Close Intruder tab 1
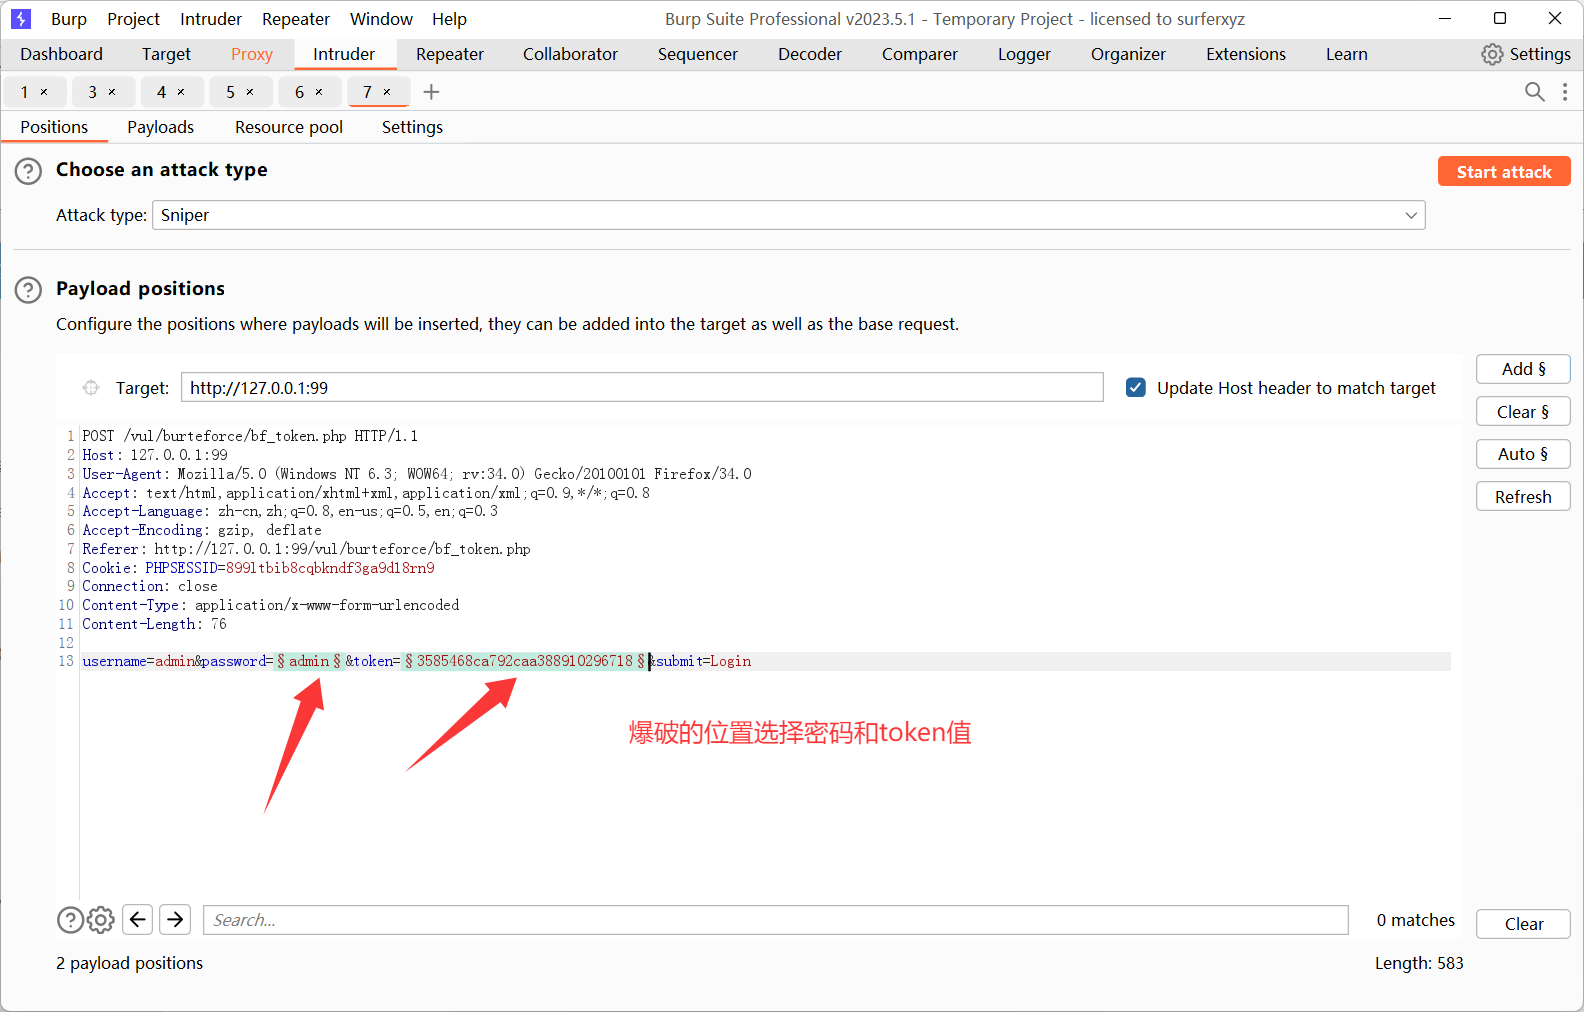1584x1012 pixels. pos(44,92)
